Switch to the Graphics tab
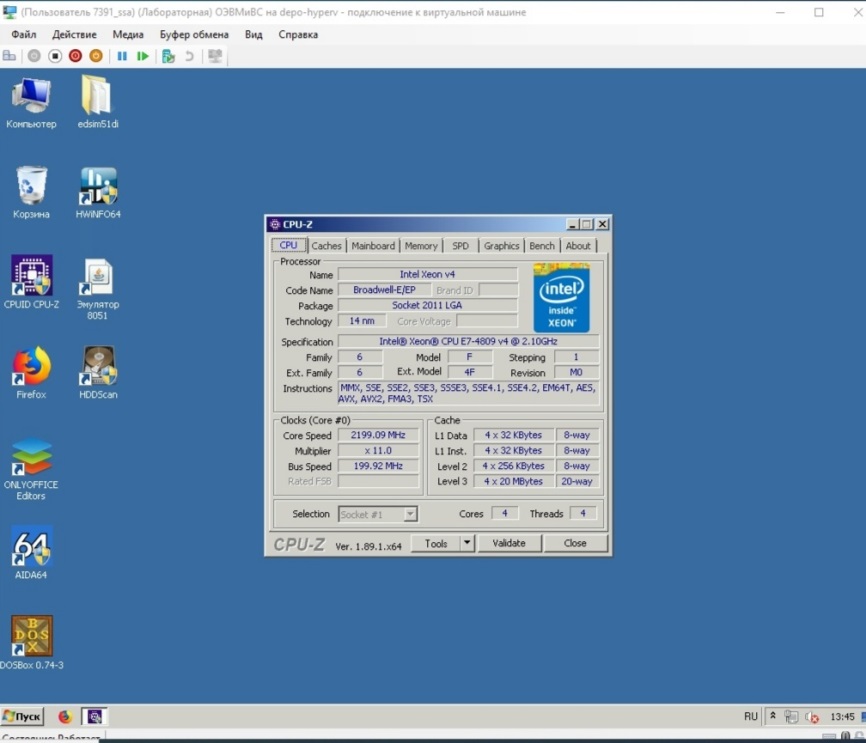Viewport: 866px width, 743px height. click(501, 246)
